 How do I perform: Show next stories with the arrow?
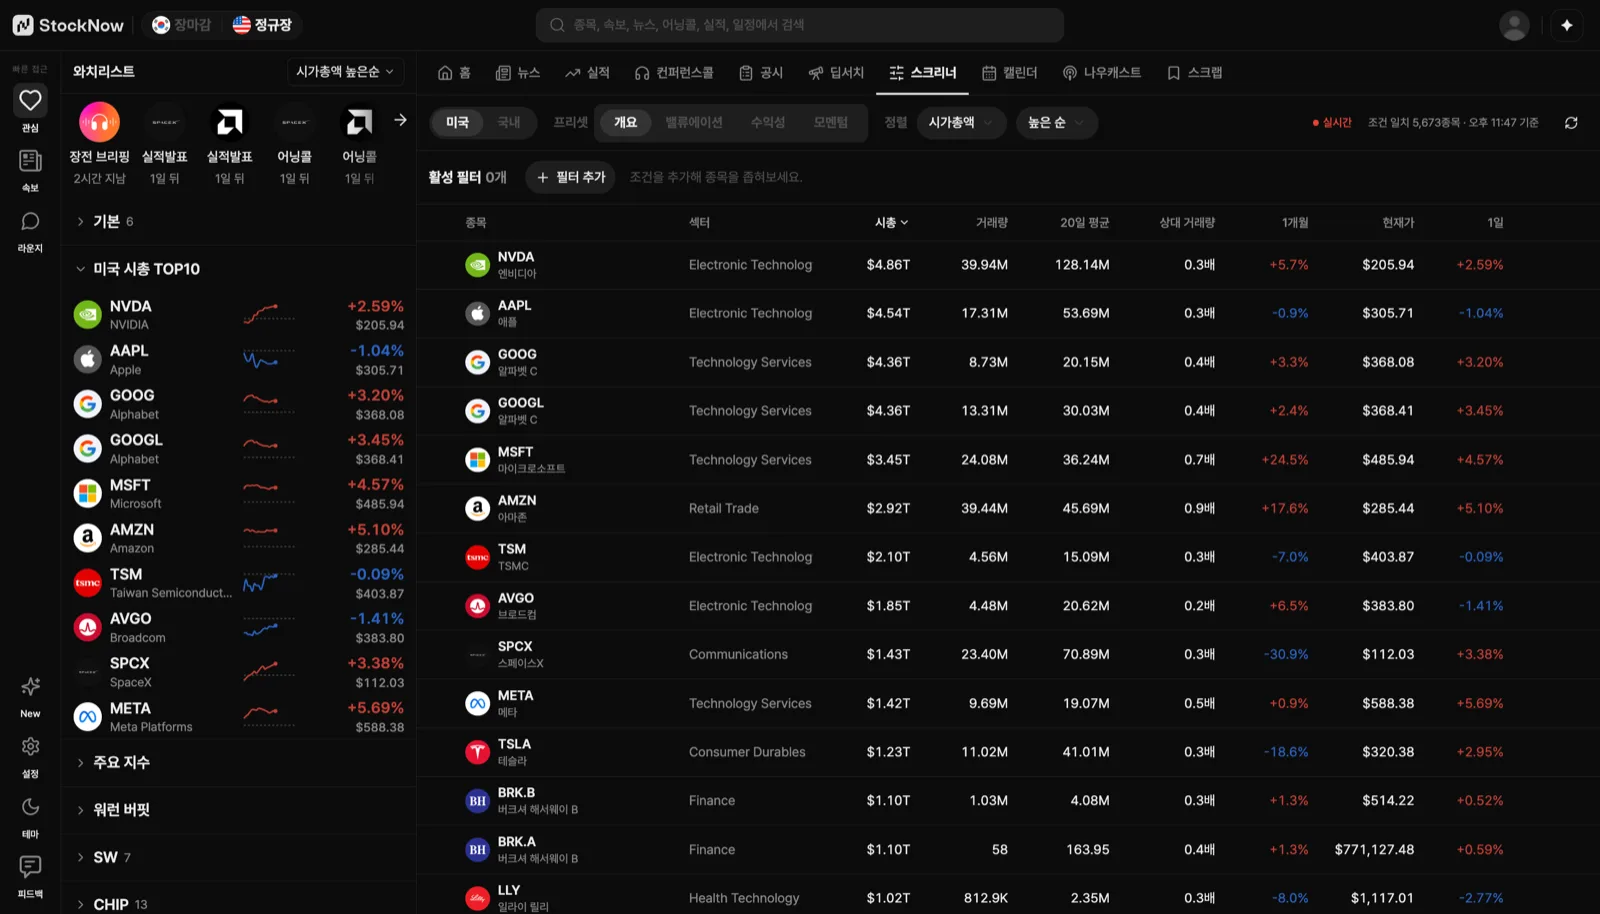click(x=400, y=120)
